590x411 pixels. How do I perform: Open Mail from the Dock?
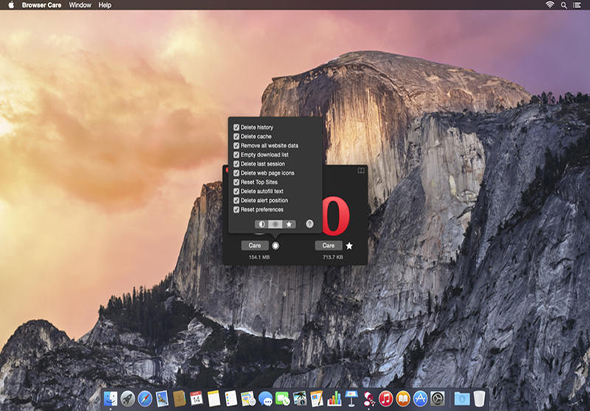pos(162,399)
